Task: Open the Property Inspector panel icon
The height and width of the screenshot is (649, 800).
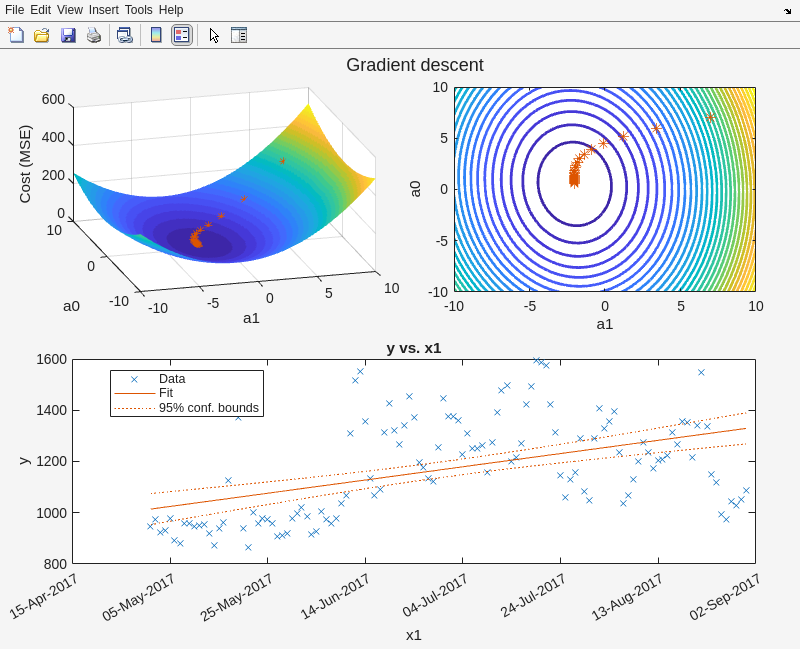Action: tap(239, 35)
